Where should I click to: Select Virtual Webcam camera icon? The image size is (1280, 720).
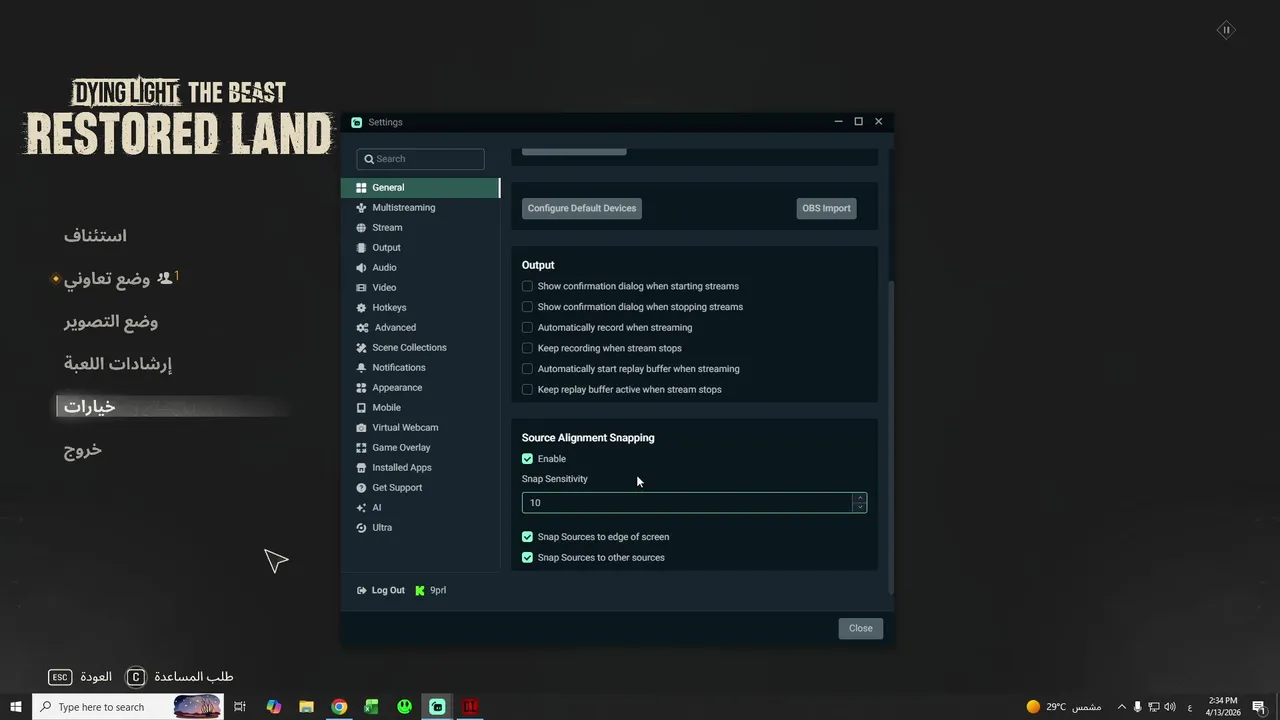pos(362,428)
